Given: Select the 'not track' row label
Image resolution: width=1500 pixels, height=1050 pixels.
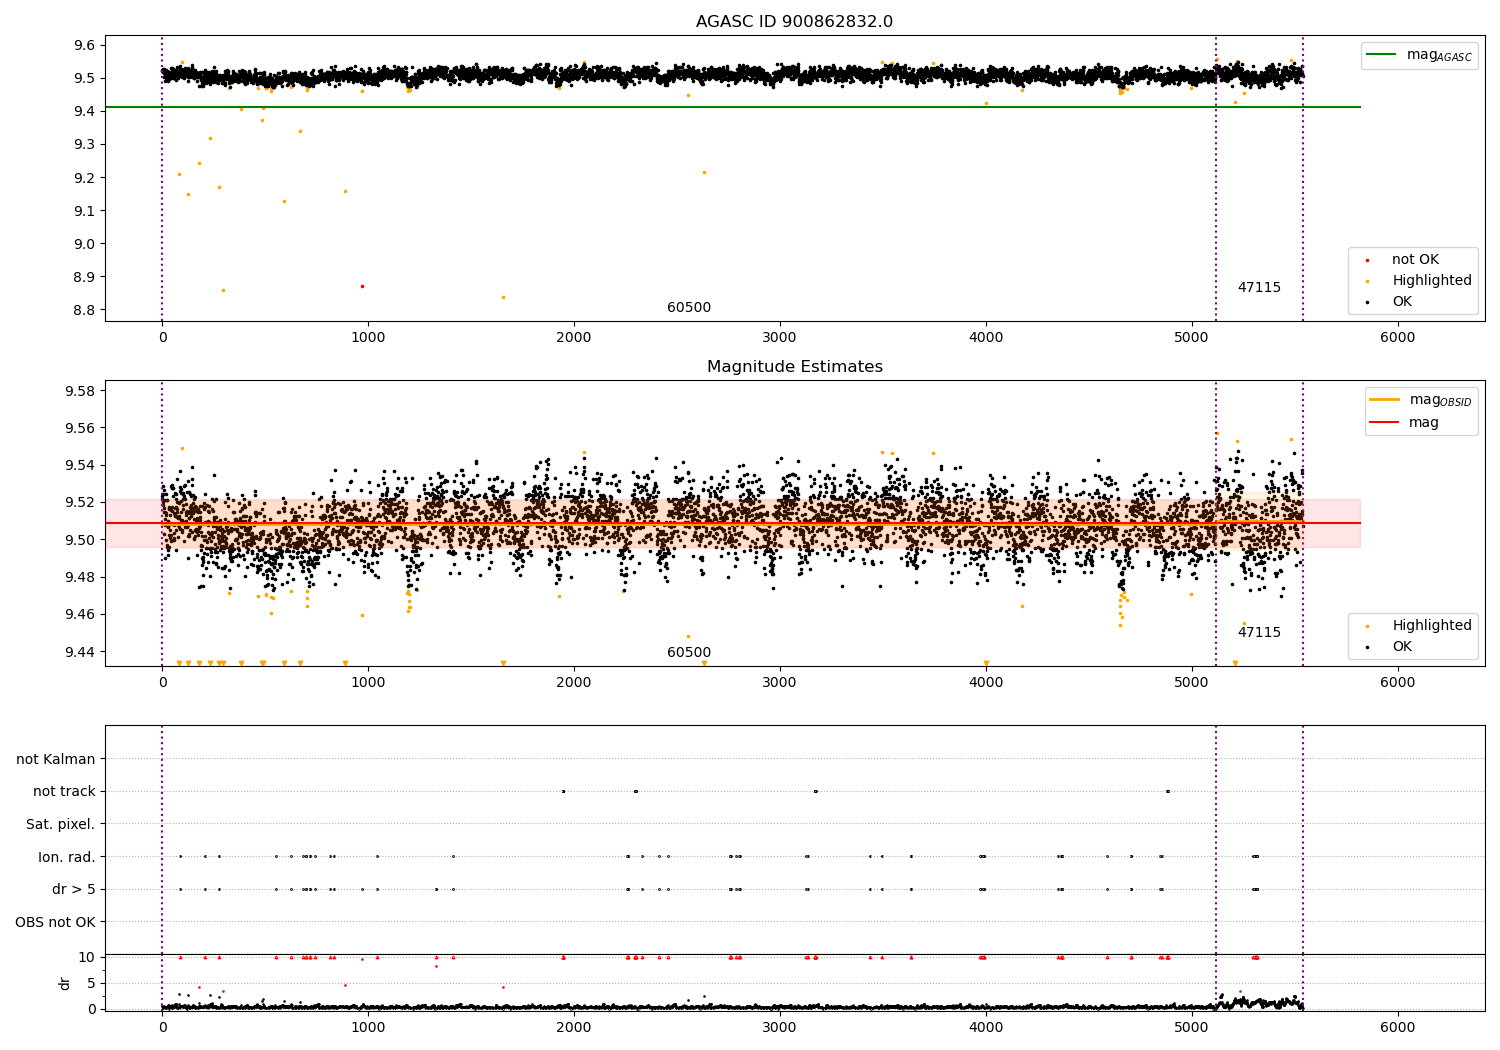Looking at the screenshot, I should pos(64,791).
